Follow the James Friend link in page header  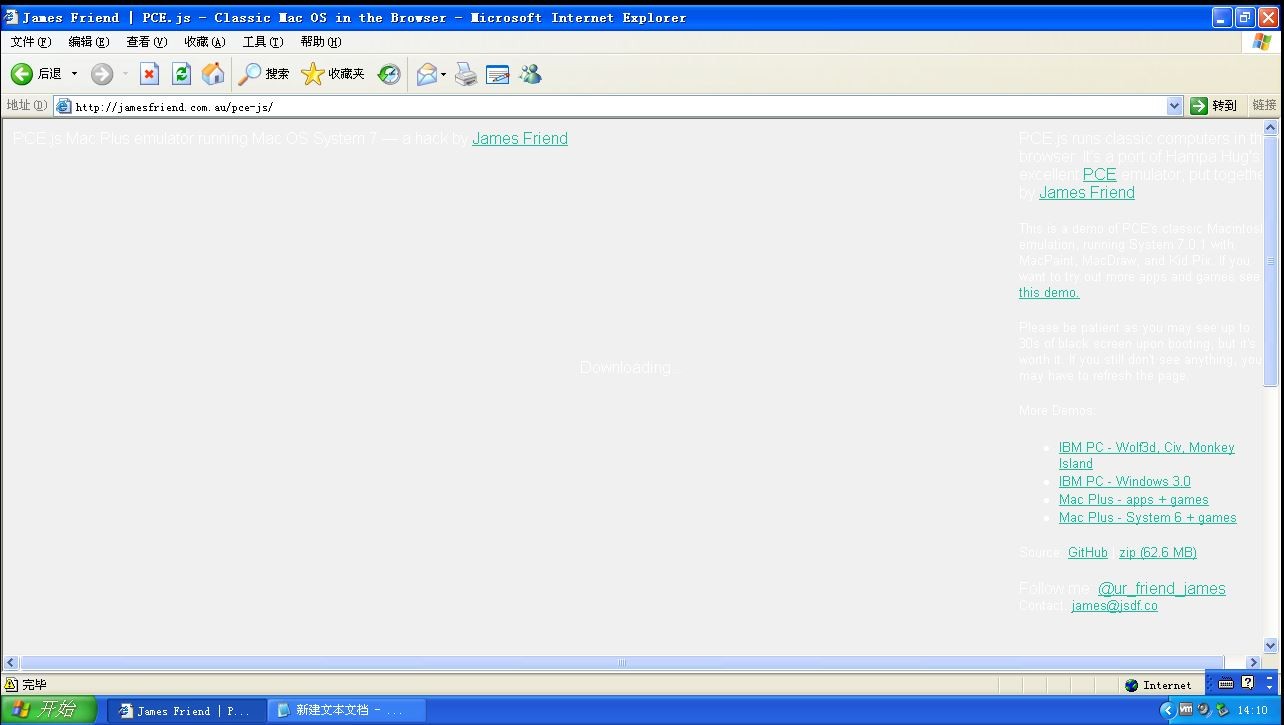[x=520, y=139]
